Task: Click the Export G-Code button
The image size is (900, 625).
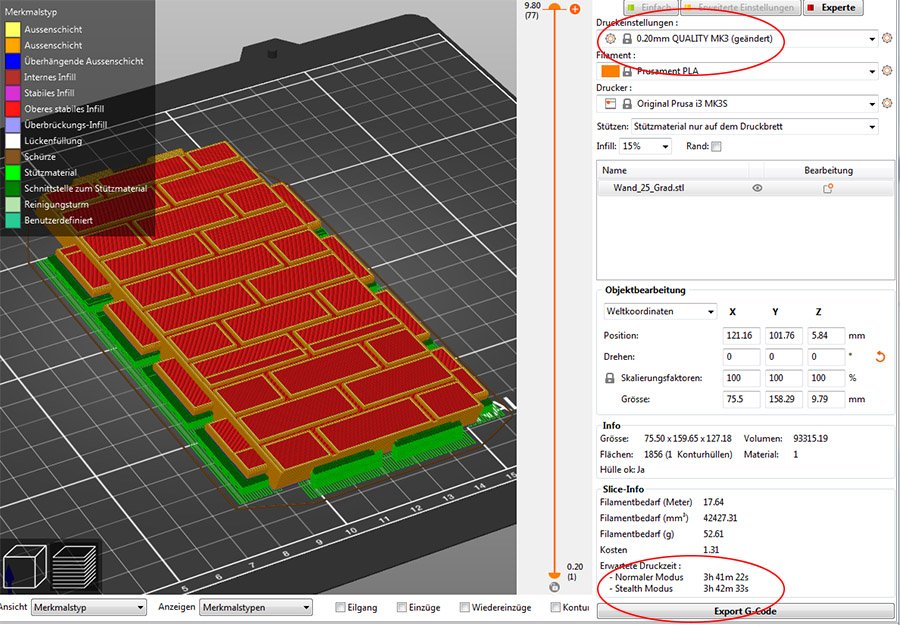Action: (744, 611)
